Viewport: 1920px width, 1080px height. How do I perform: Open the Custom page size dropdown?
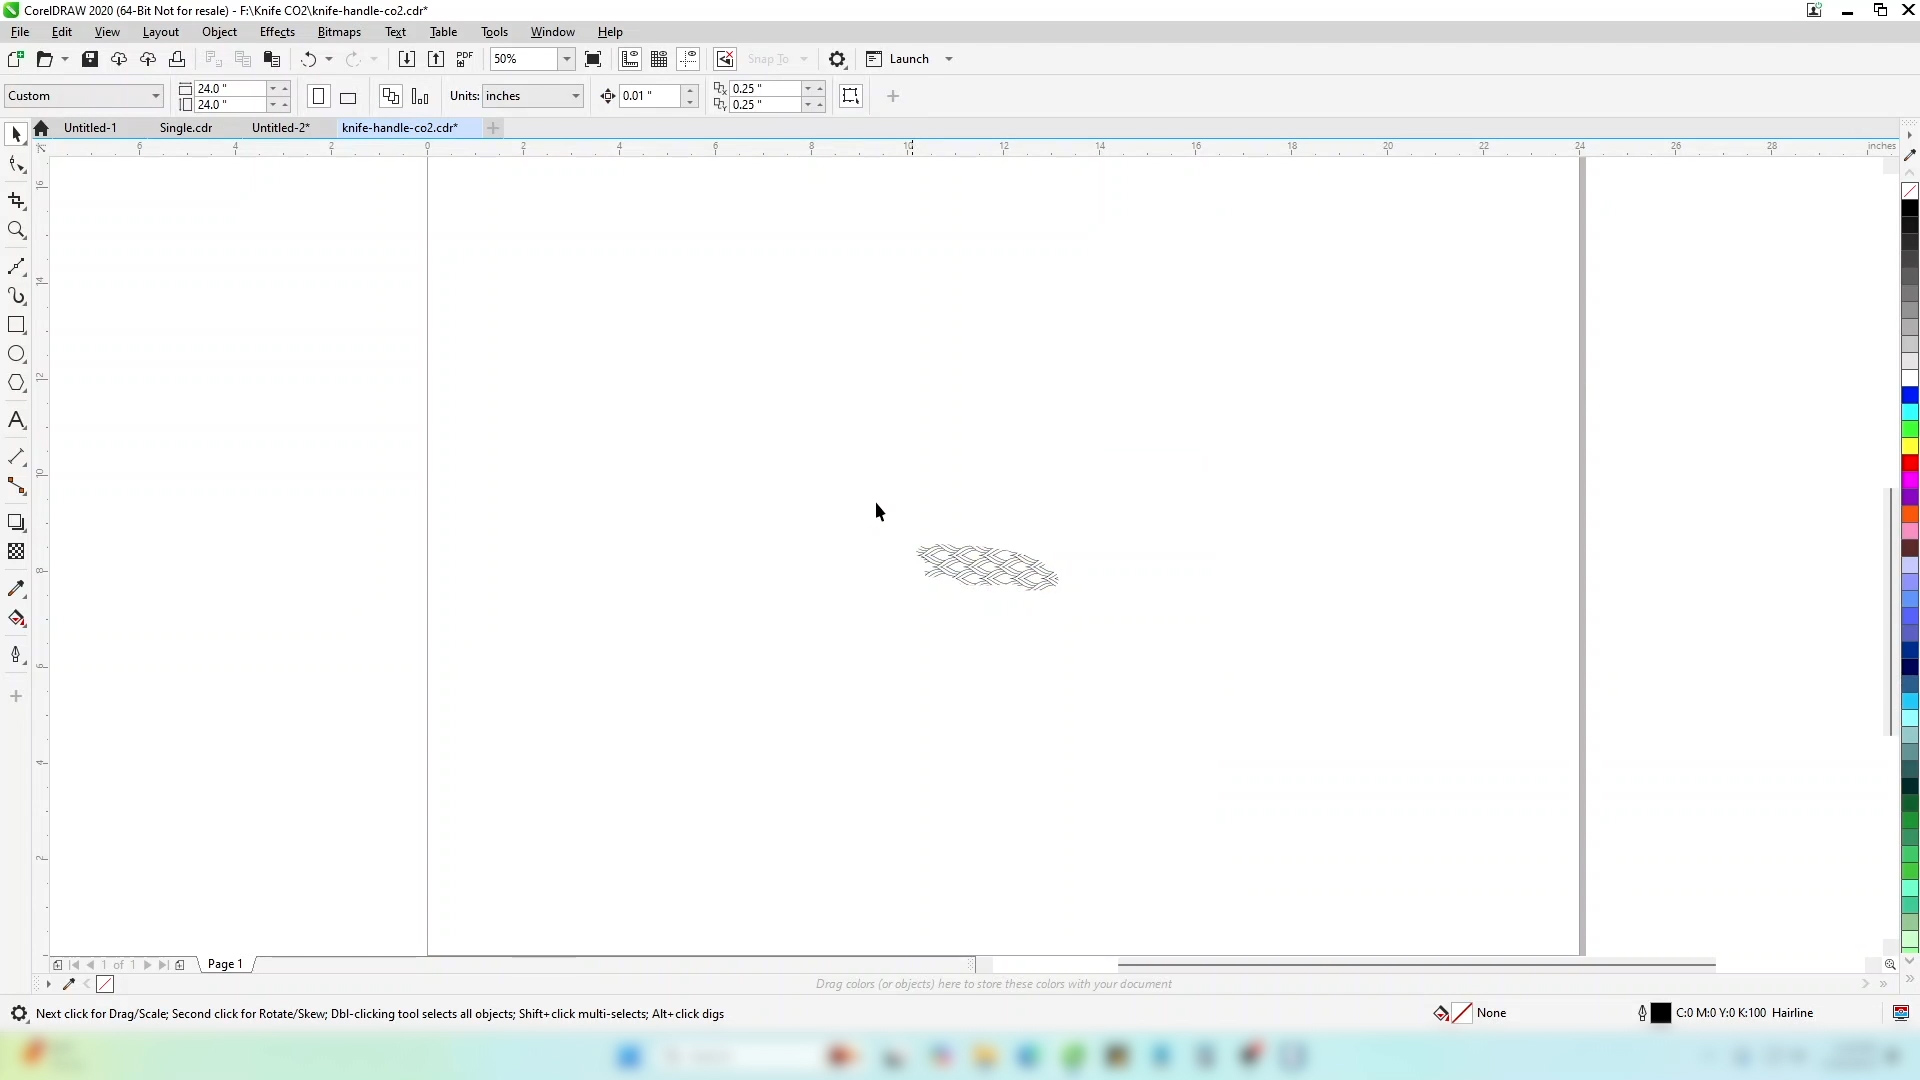coord(156,96)
